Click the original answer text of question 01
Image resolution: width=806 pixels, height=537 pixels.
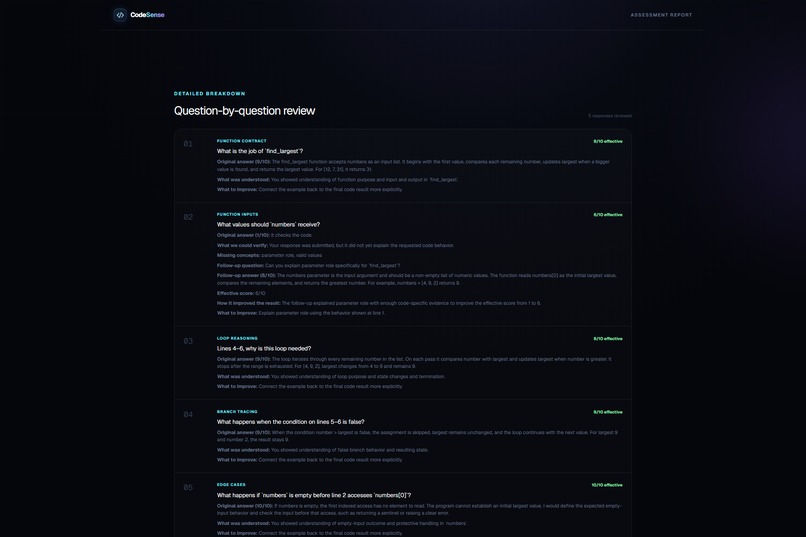[413, 165]
